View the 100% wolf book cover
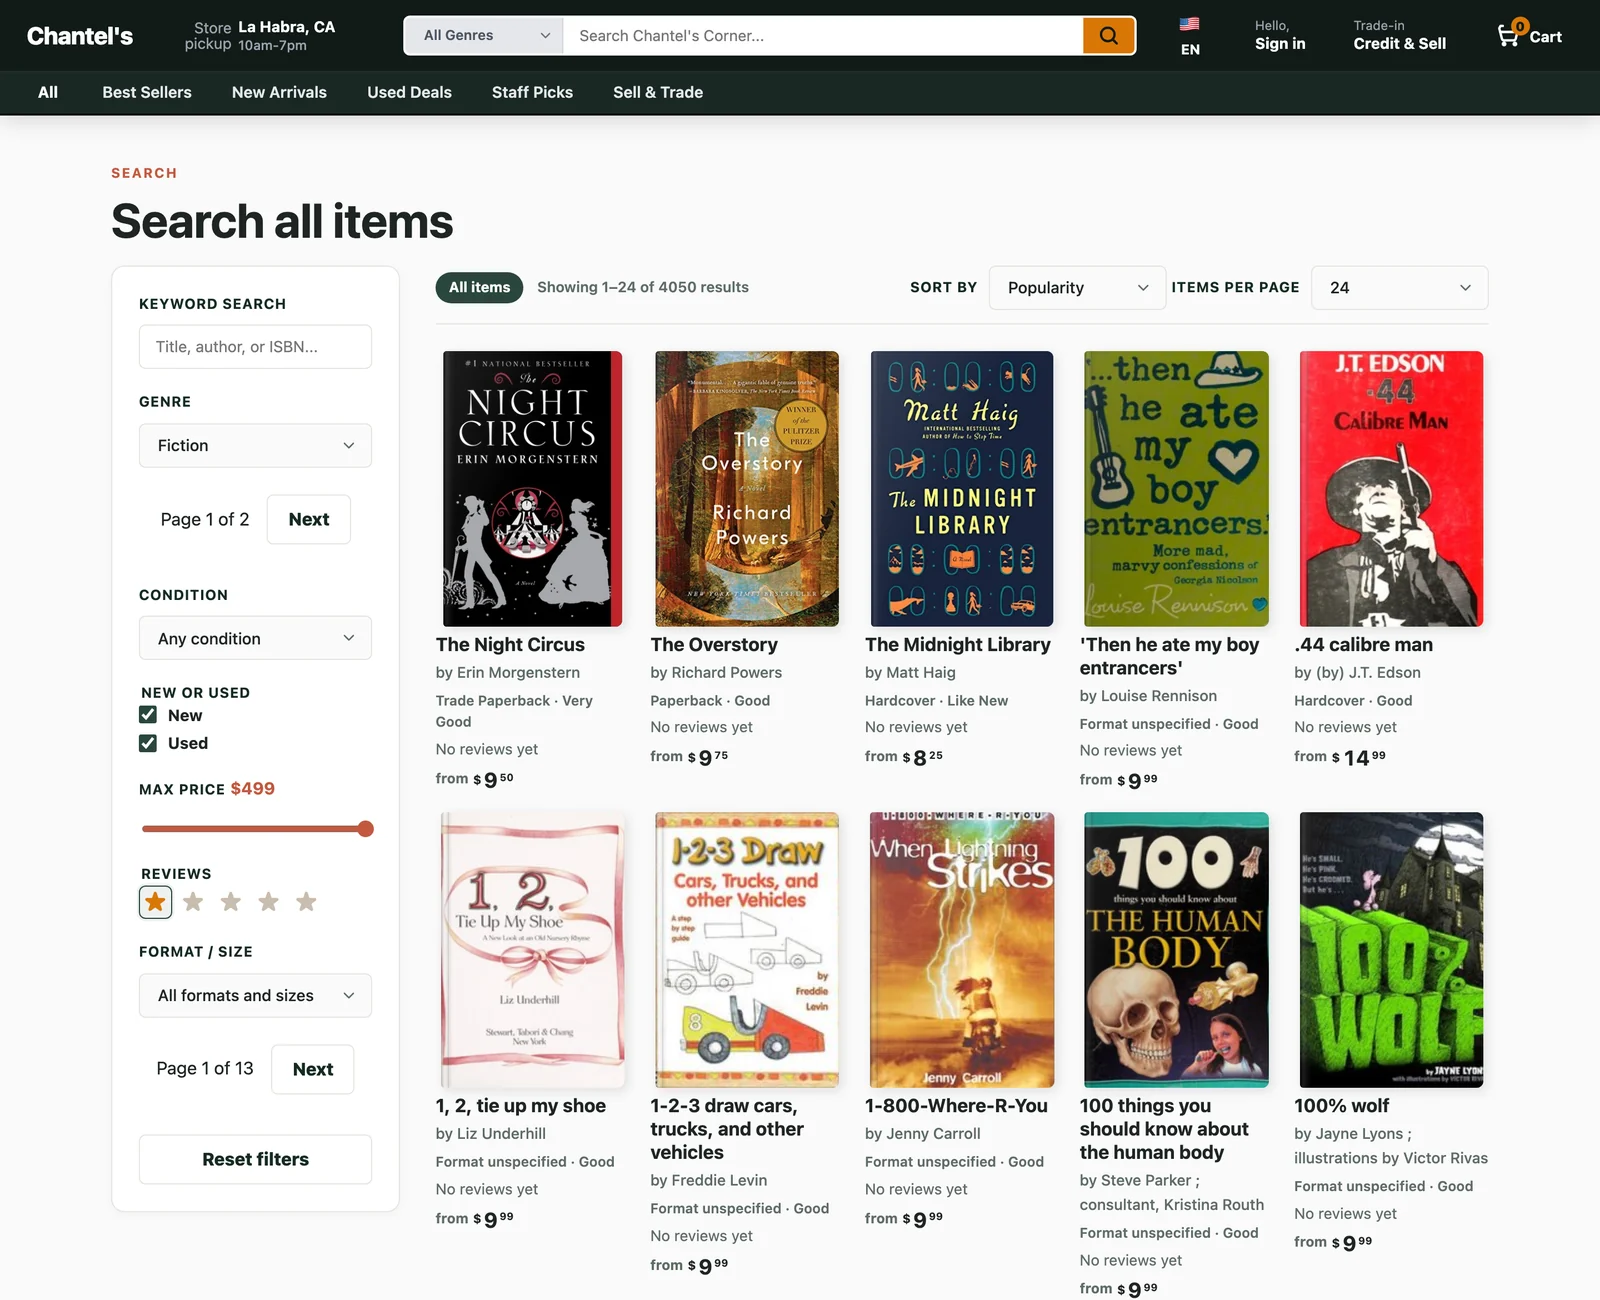The image size is (1600, 1300). click(1391, 950)
